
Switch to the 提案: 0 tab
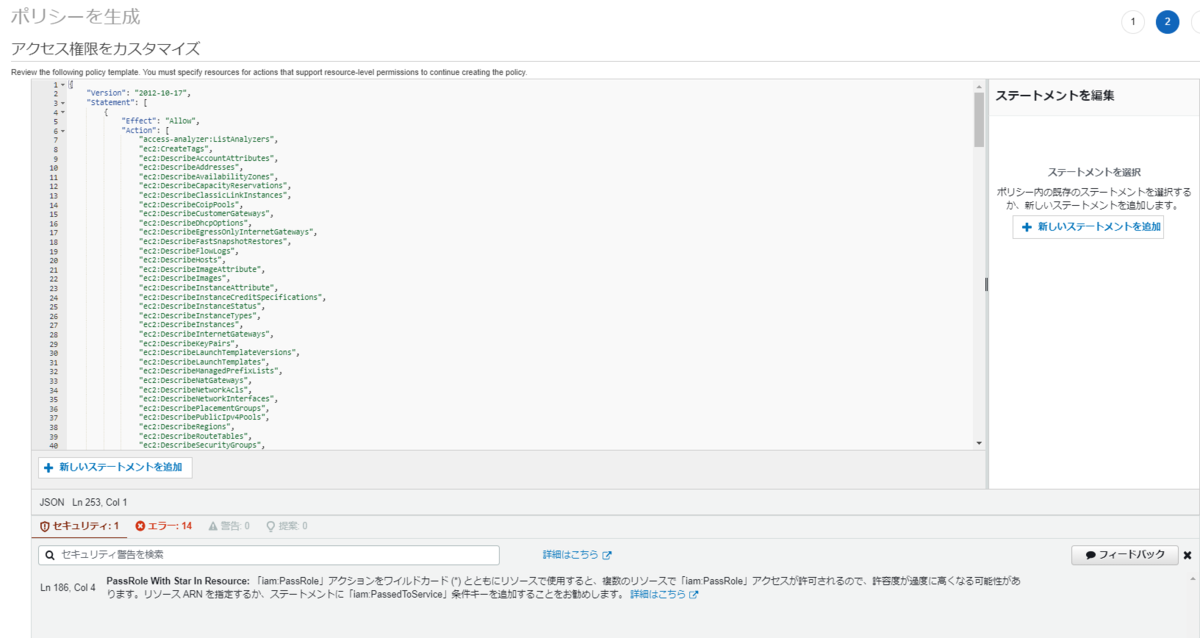pos(286,526)
